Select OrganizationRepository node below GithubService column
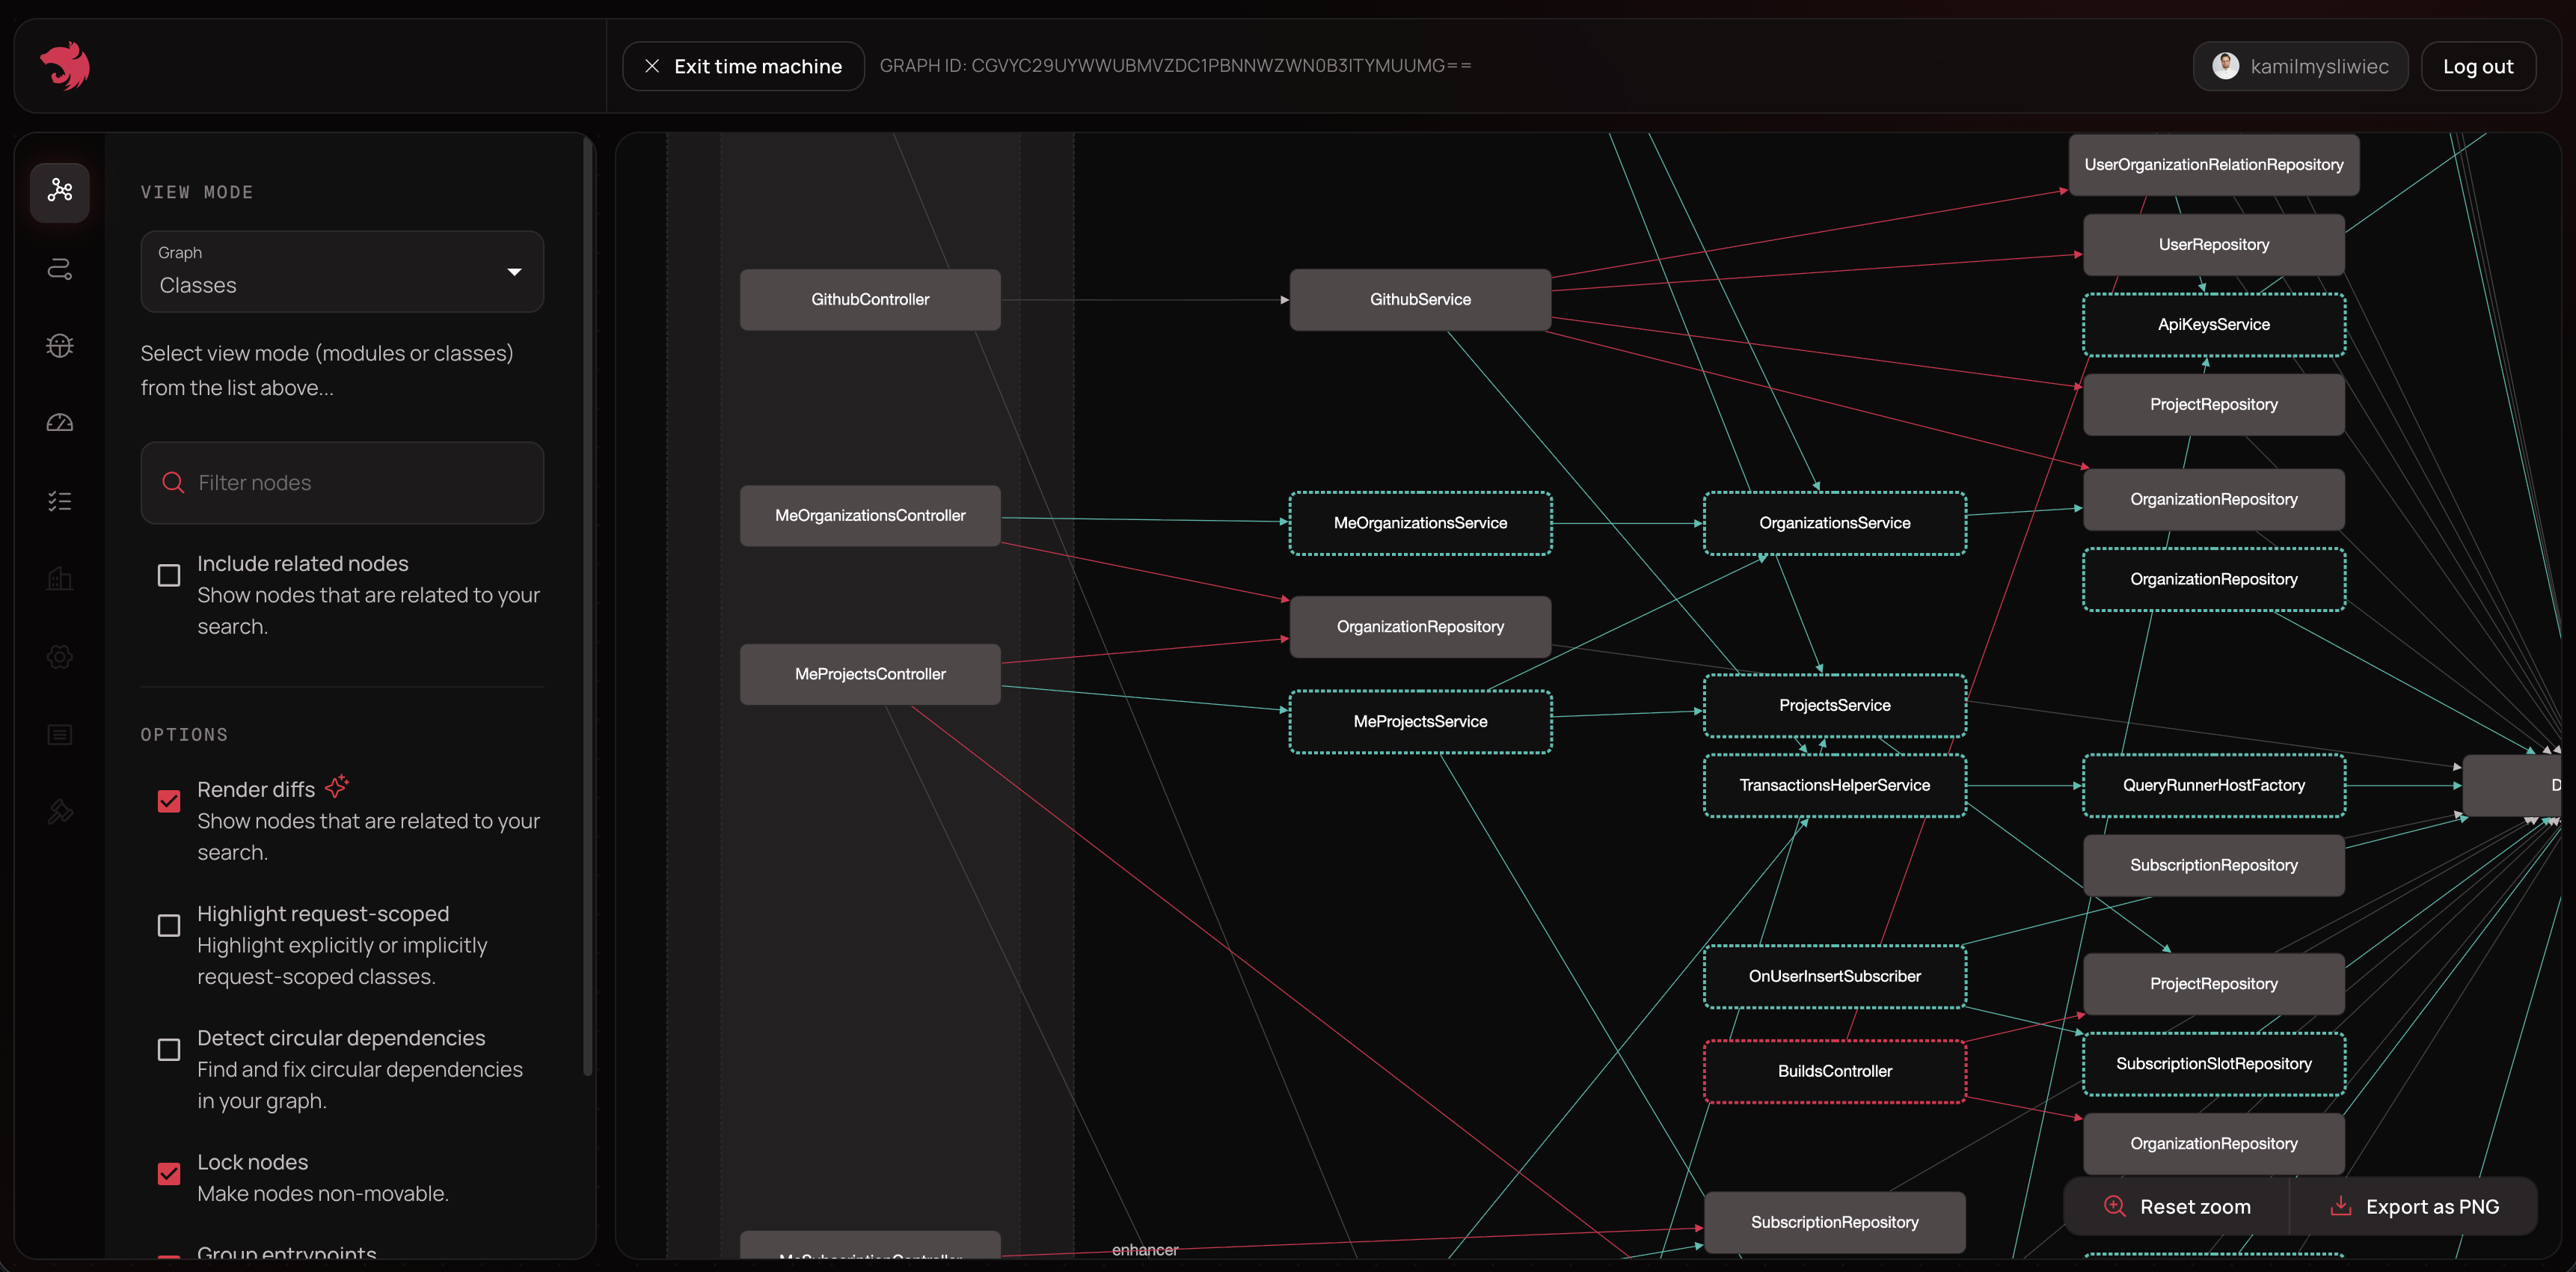 pyautogui.click(x=1420, y=626)
